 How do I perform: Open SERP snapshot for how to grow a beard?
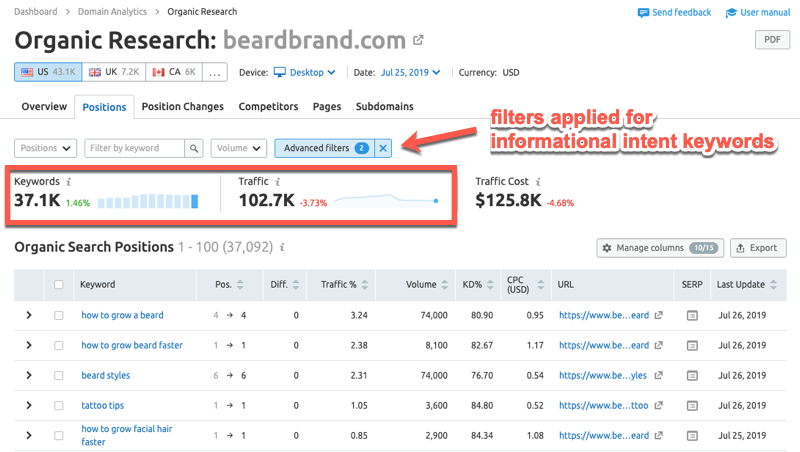[692, 316]
